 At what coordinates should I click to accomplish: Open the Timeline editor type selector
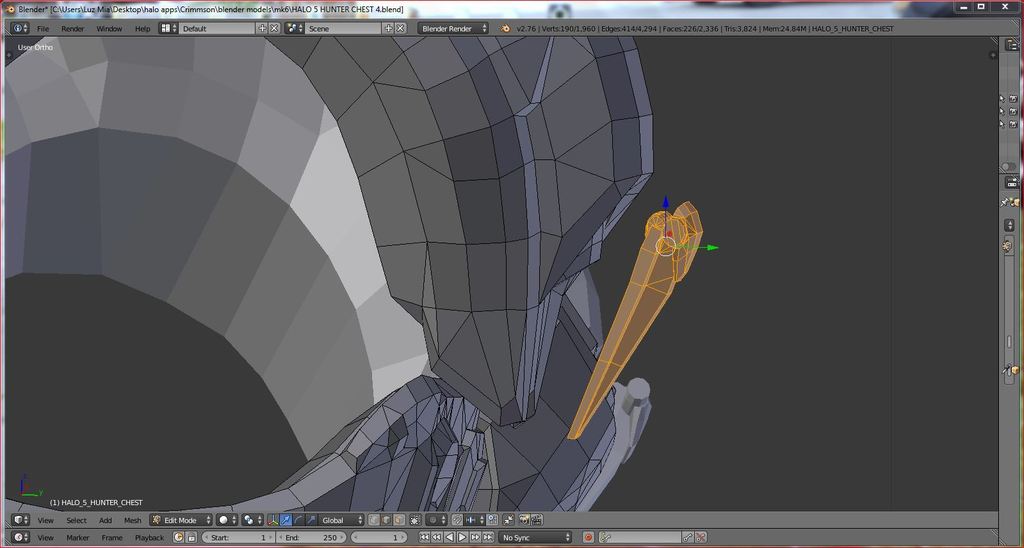[x=21, y=537]
